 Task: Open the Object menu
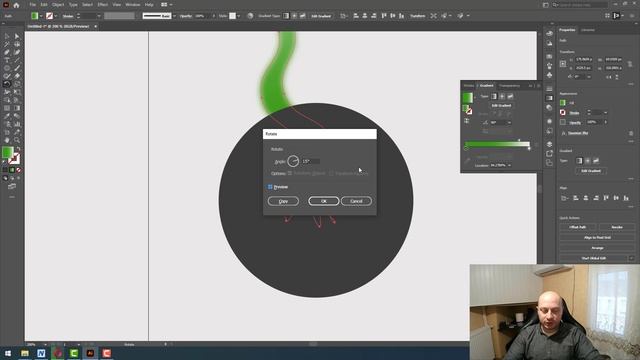pos(58,4)
